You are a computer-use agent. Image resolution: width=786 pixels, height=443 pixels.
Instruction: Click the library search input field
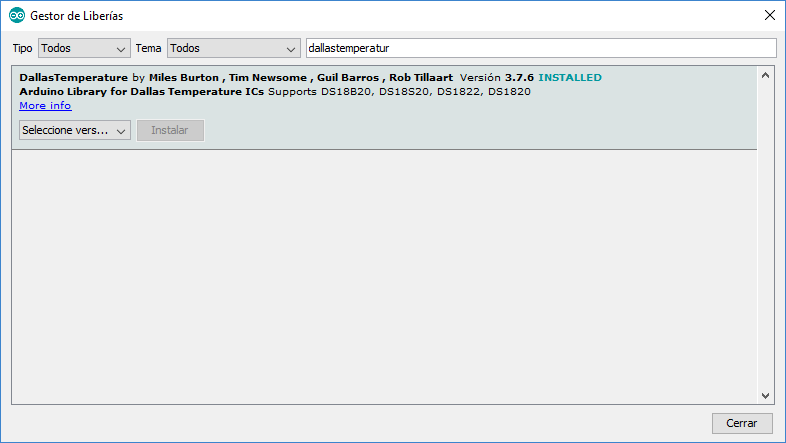[541, 48]
